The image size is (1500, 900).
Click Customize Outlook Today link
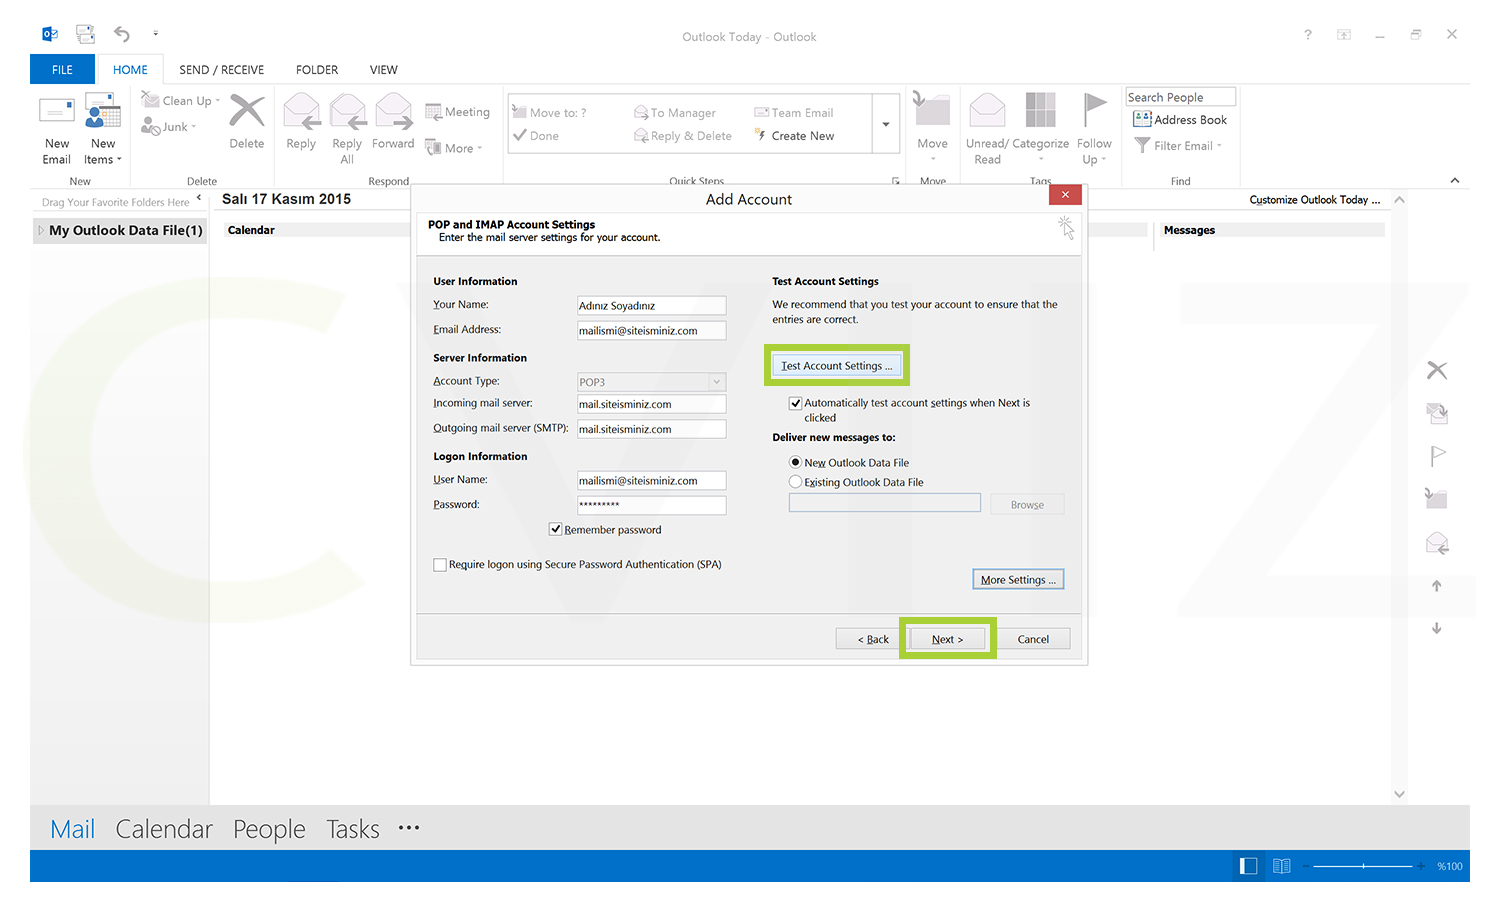point(1315,200)
